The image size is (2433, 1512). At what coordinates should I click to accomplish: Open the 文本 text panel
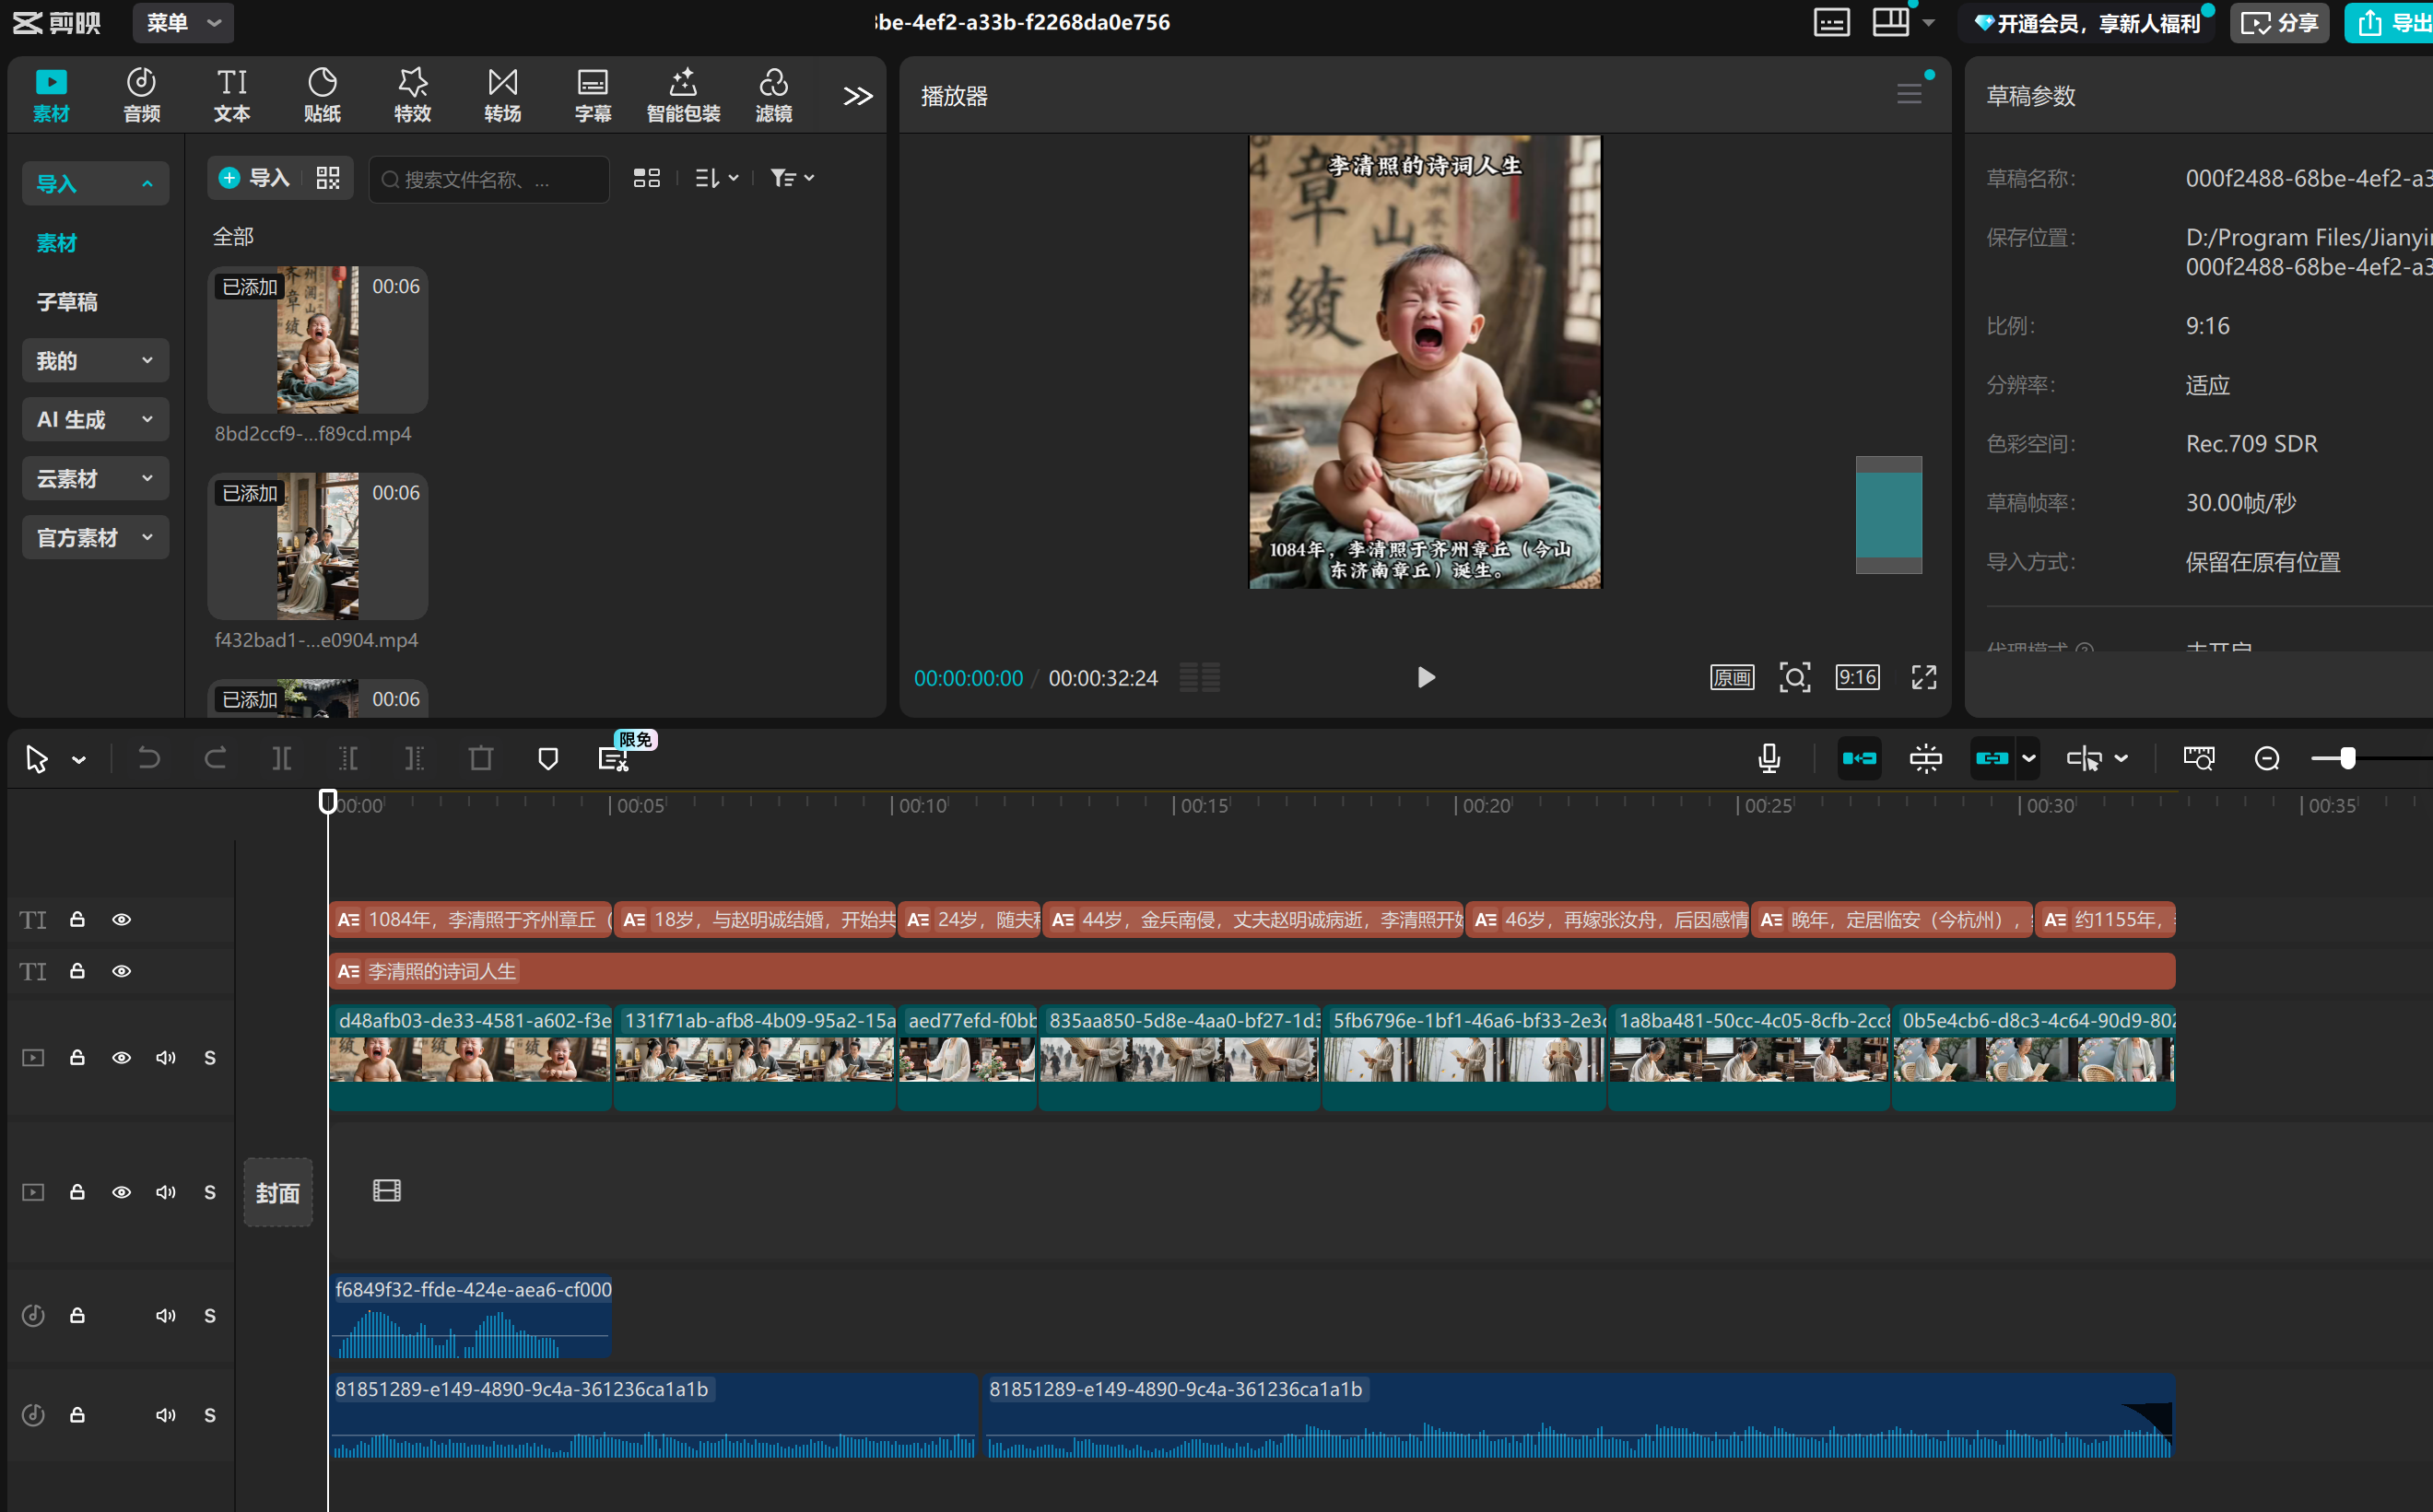click(x=231, y=95)
